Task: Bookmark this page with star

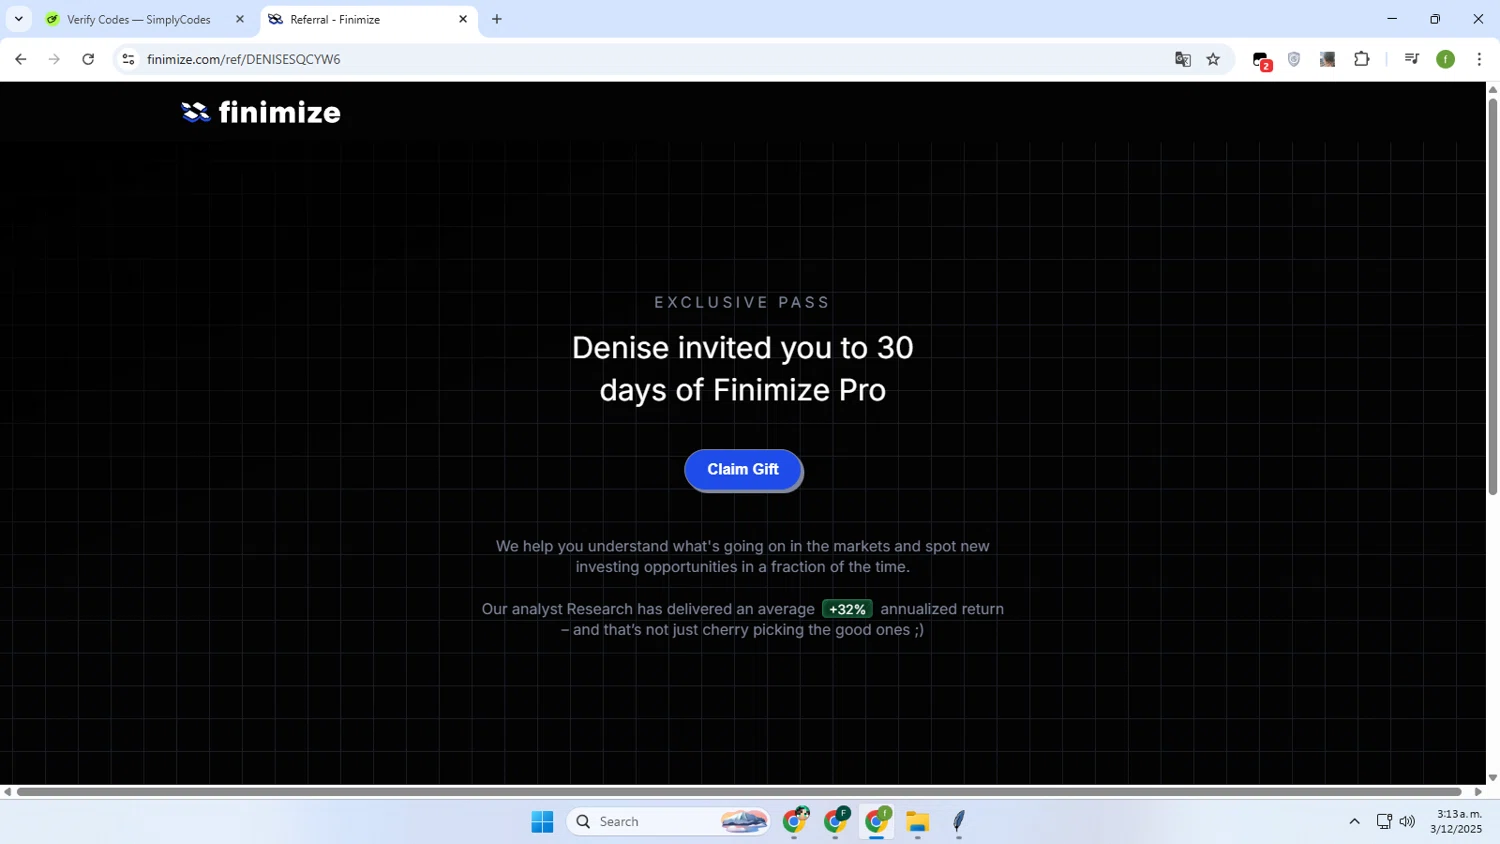Action: click(1213, 59)
